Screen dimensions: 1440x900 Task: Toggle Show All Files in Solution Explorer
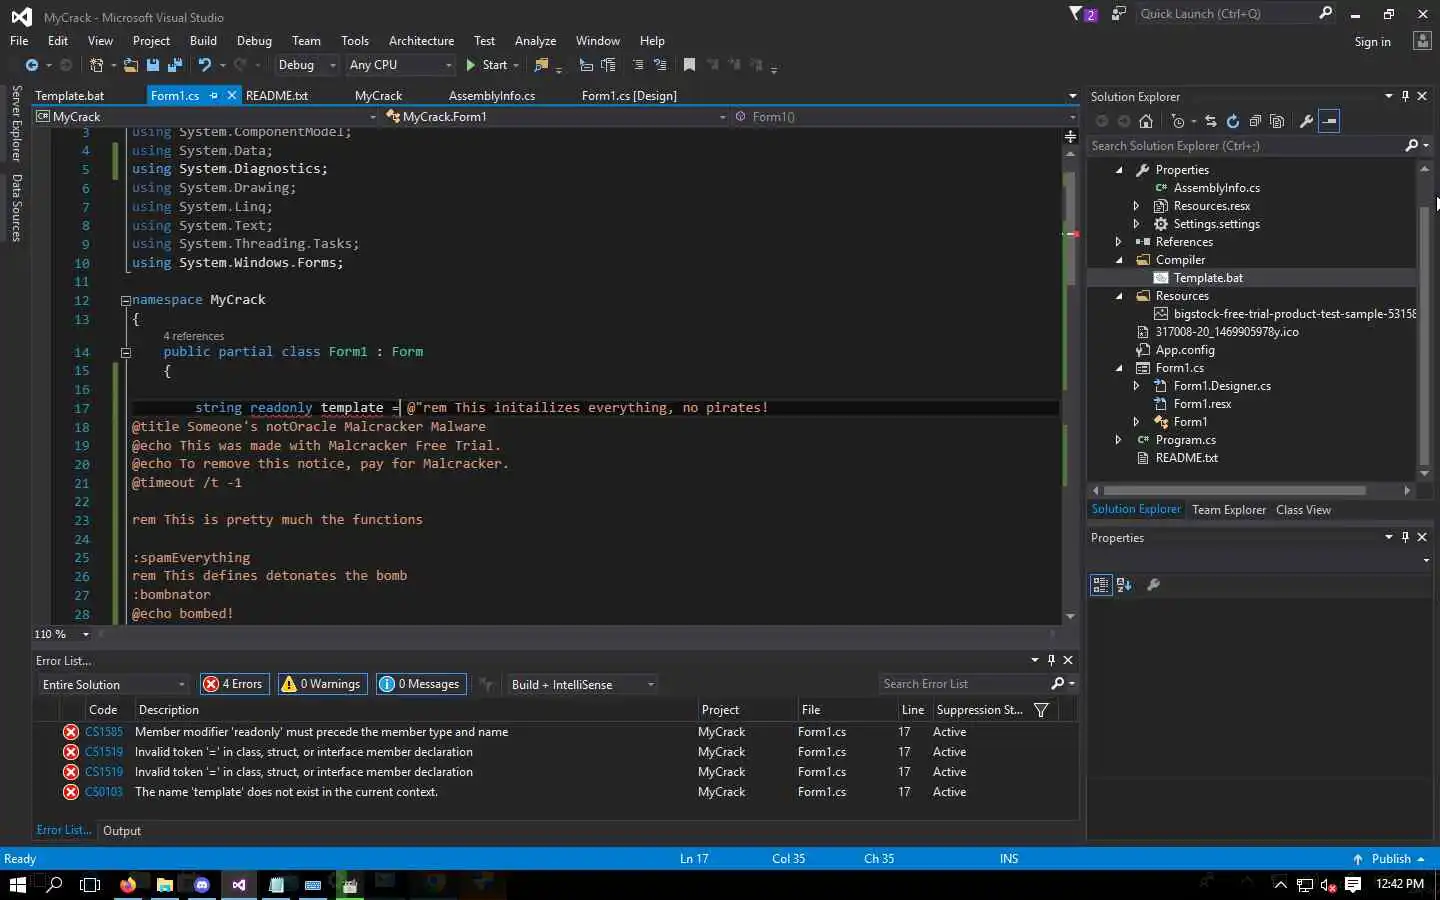tap(1277, 121)
